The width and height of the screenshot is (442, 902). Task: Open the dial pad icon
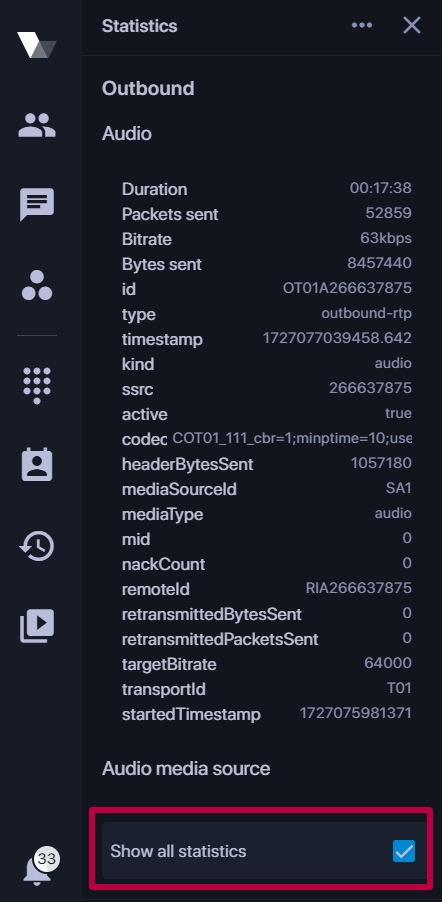37,385
